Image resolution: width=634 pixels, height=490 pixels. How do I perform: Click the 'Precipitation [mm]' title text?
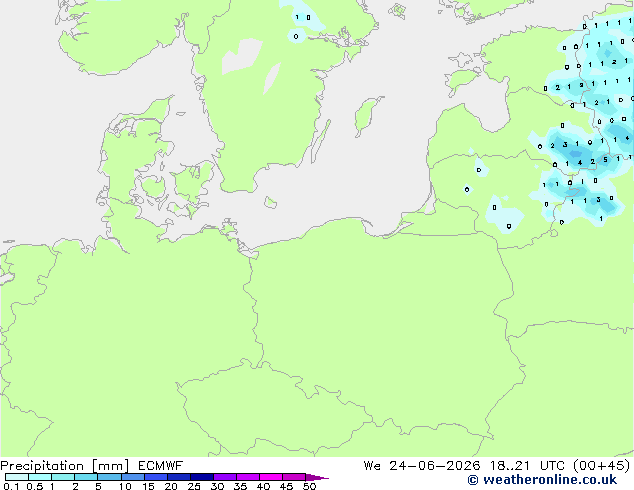click(x=65, y=466)
